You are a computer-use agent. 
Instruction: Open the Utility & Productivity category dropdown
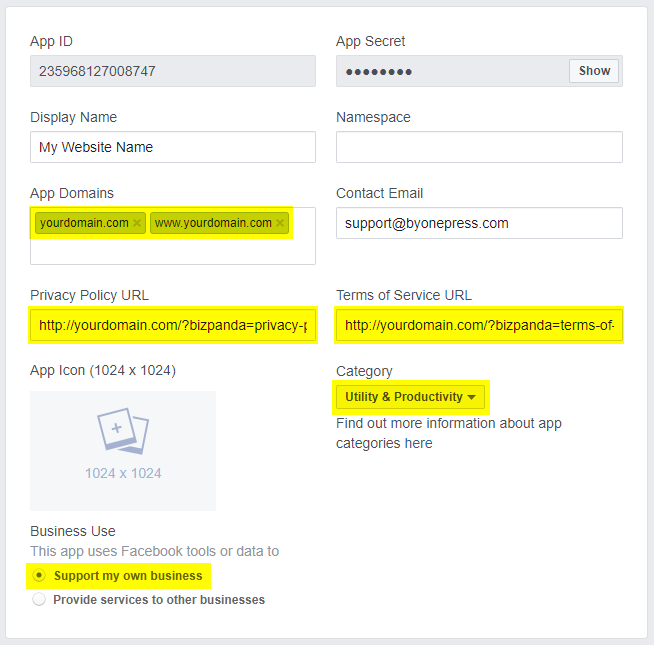tap(410, 397)
